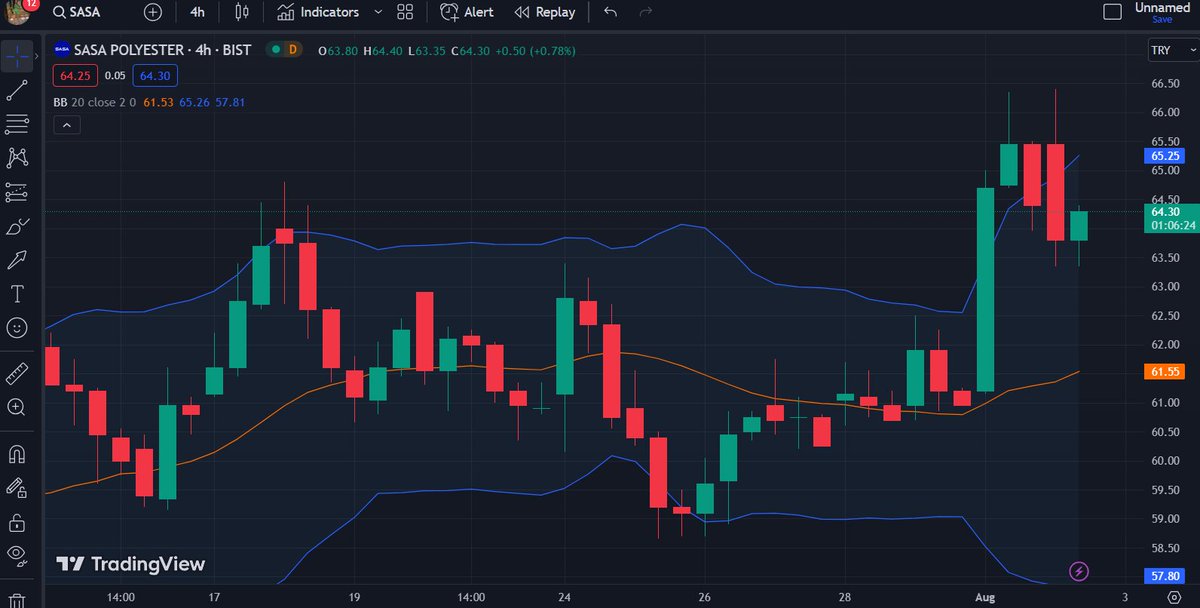Click the purple lightning bolt icon

point(1078,572)
